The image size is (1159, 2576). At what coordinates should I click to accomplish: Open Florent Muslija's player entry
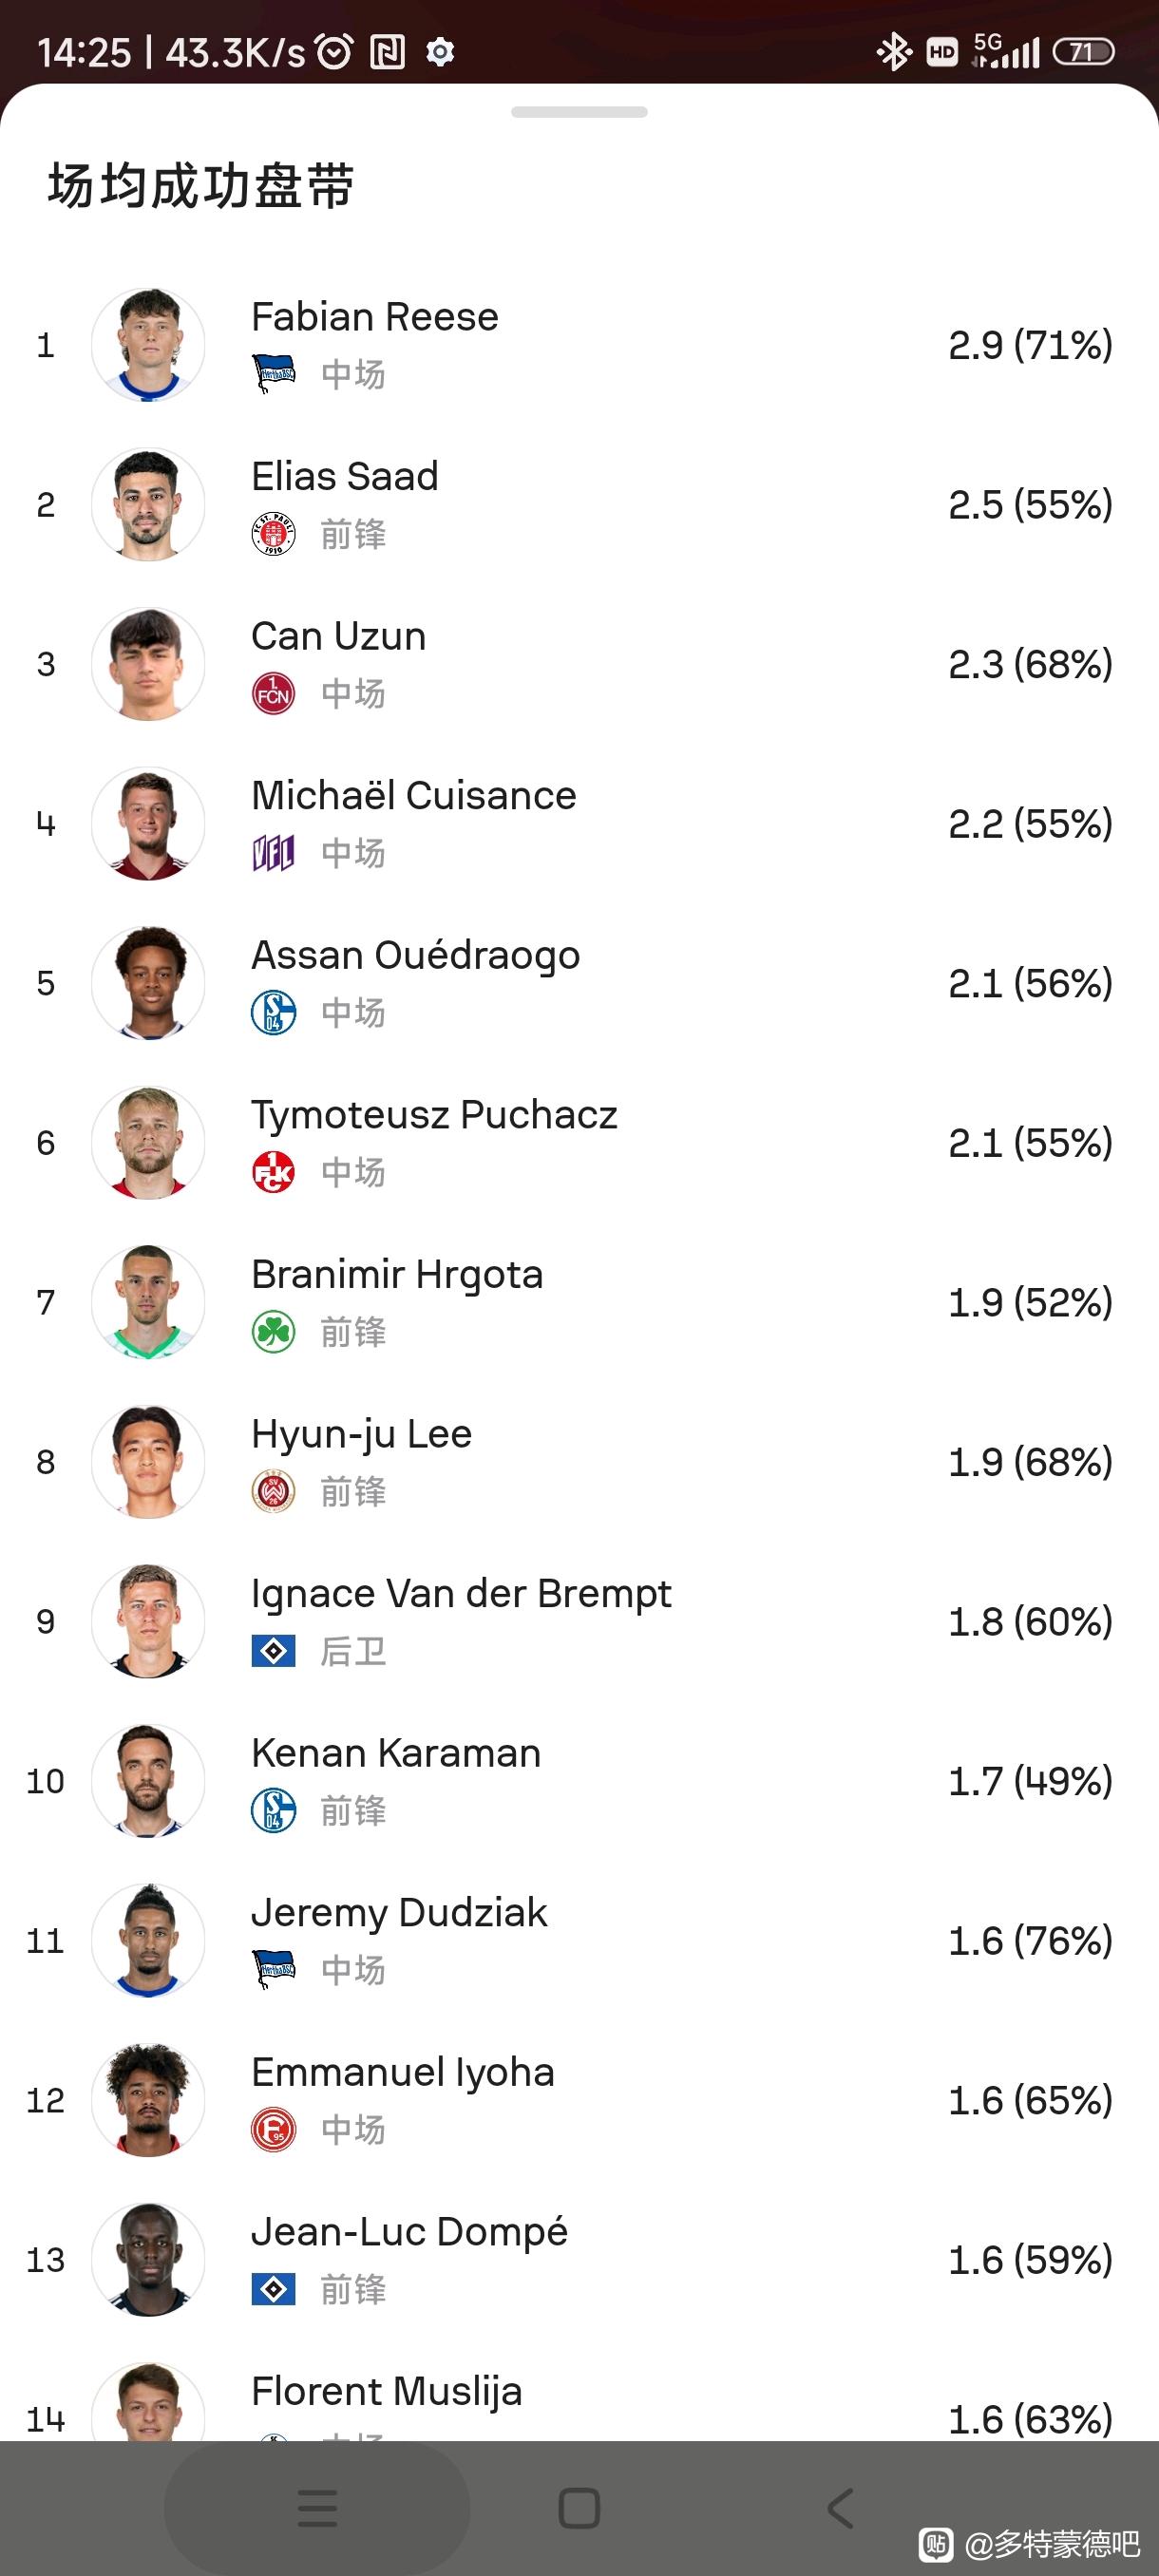(579, 2403)
